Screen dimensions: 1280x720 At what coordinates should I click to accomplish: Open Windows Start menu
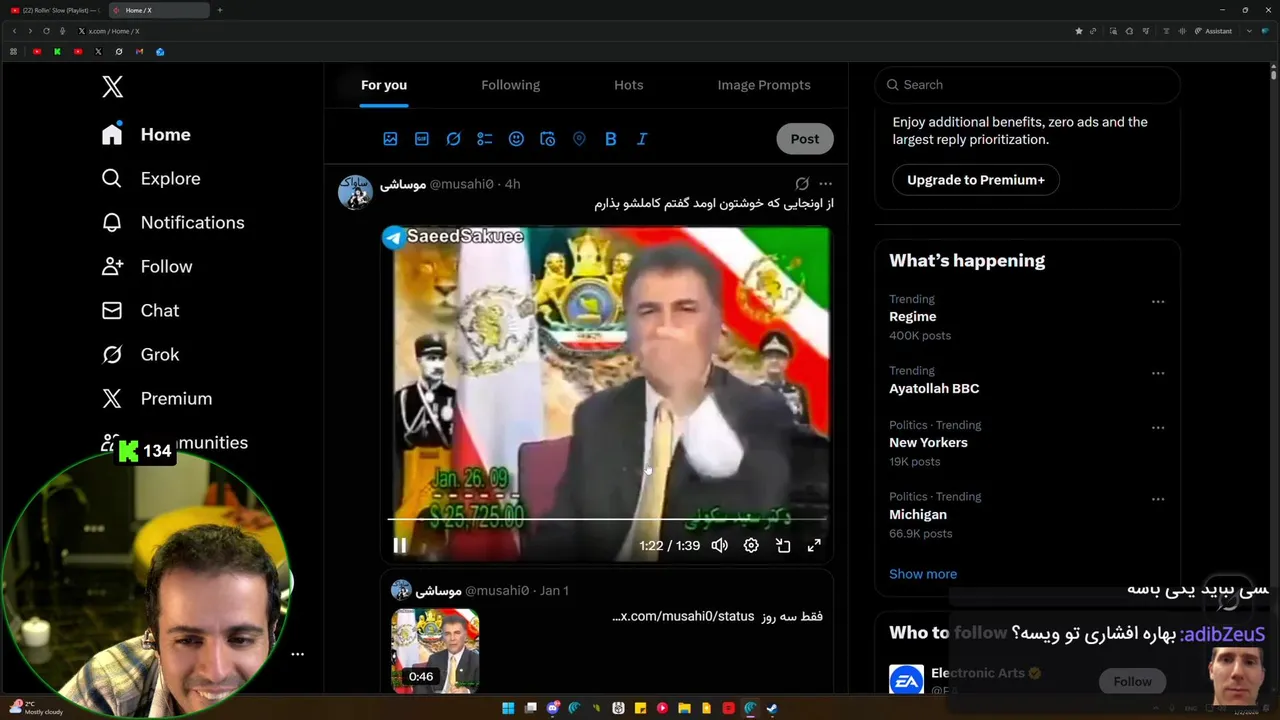[x=508, y=708]
